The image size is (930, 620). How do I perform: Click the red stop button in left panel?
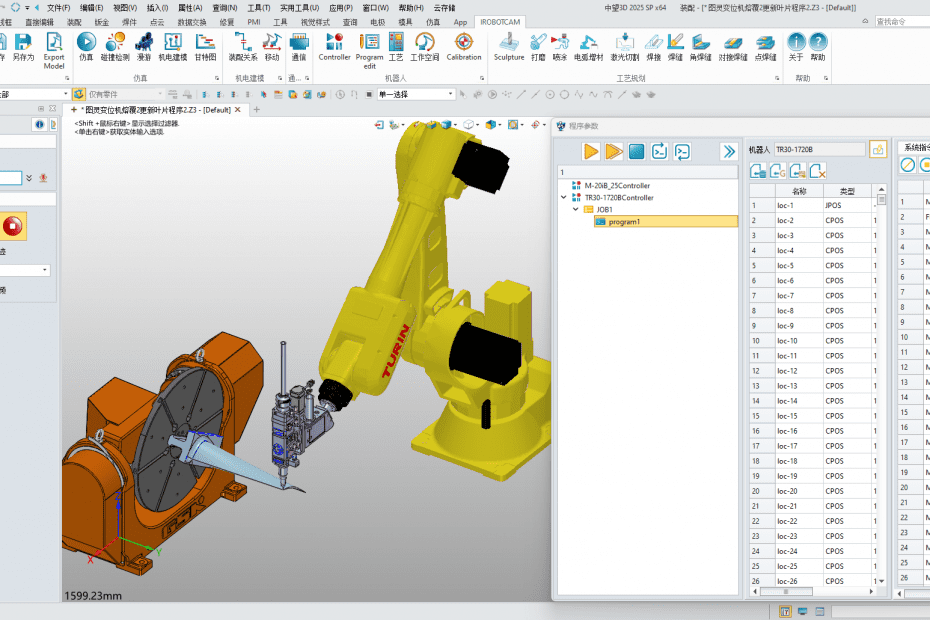coord(13,226)
